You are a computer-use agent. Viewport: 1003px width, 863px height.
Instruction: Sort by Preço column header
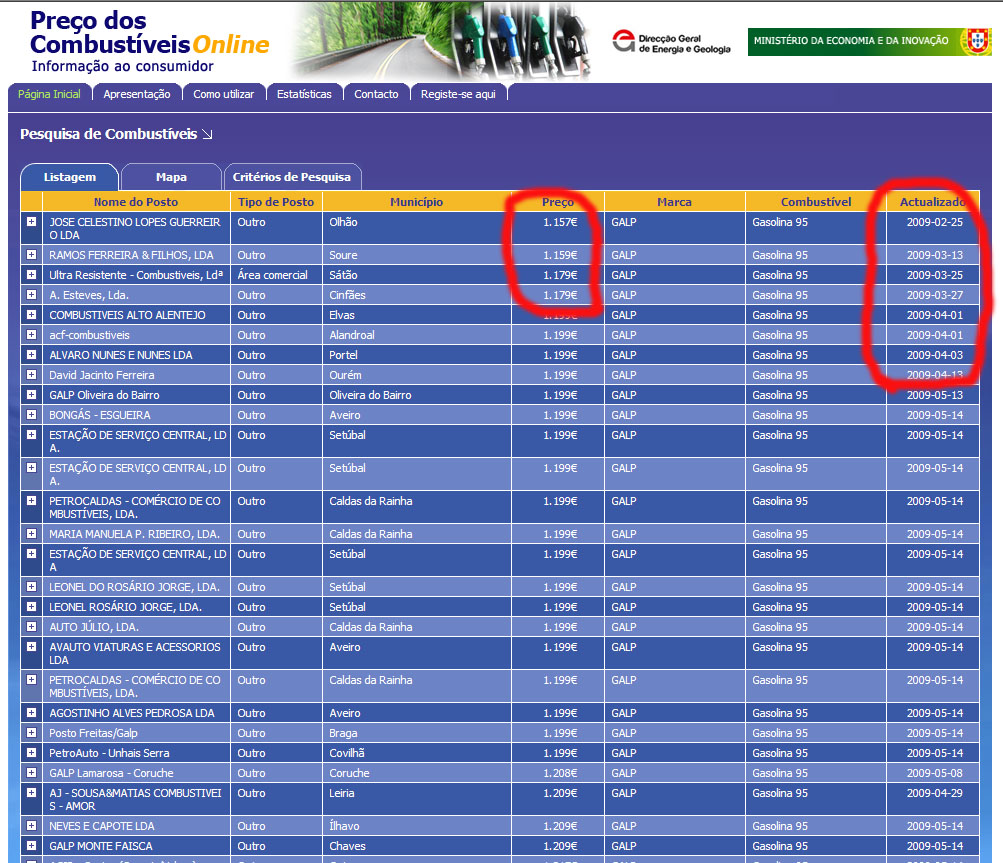(x=558, y=202)
